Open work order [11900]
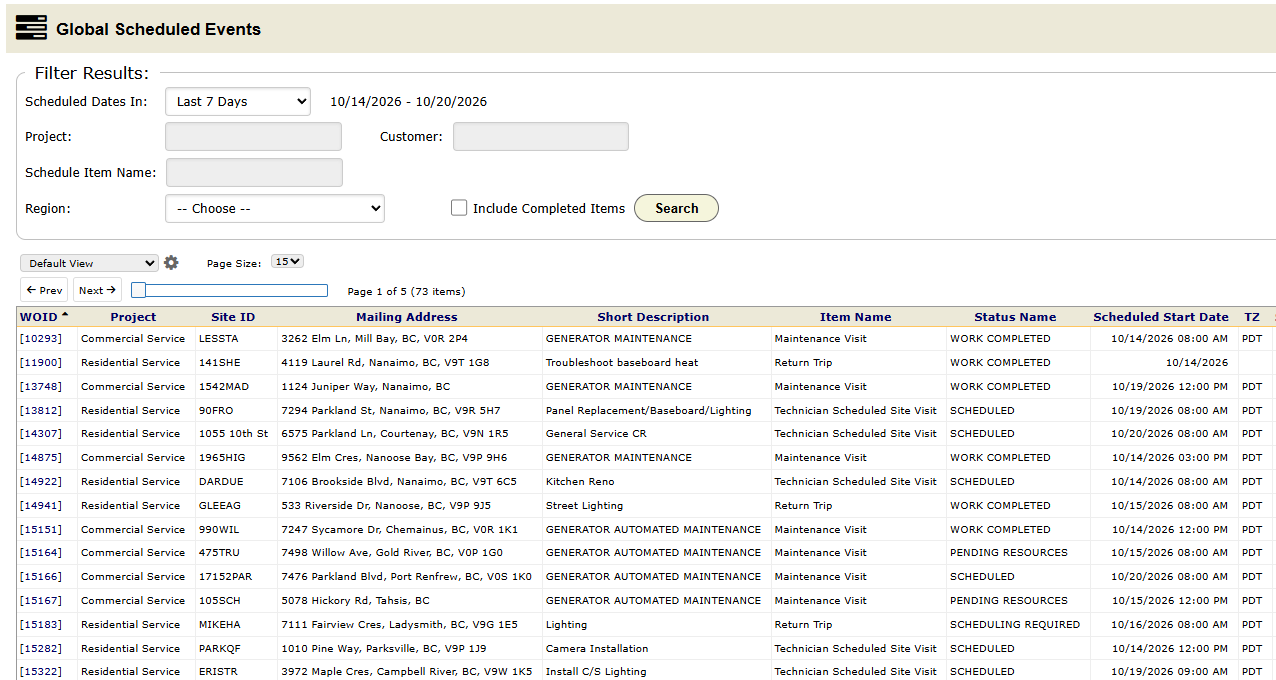This screenshot has width=1276, height=680. pos(40,362)
